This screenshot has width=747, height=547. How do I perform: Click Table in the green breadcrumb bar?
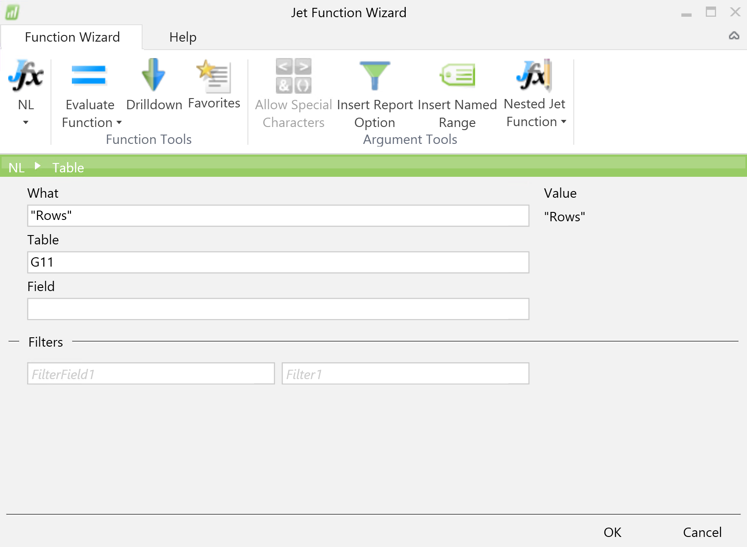coord(68,168)
